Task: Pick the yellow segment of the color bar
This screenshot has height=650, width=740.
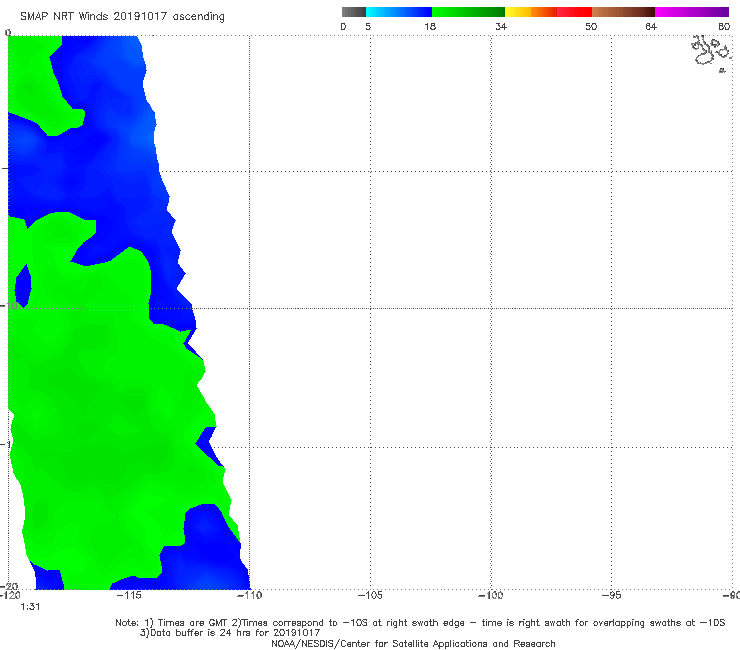Action: (518, 12)
